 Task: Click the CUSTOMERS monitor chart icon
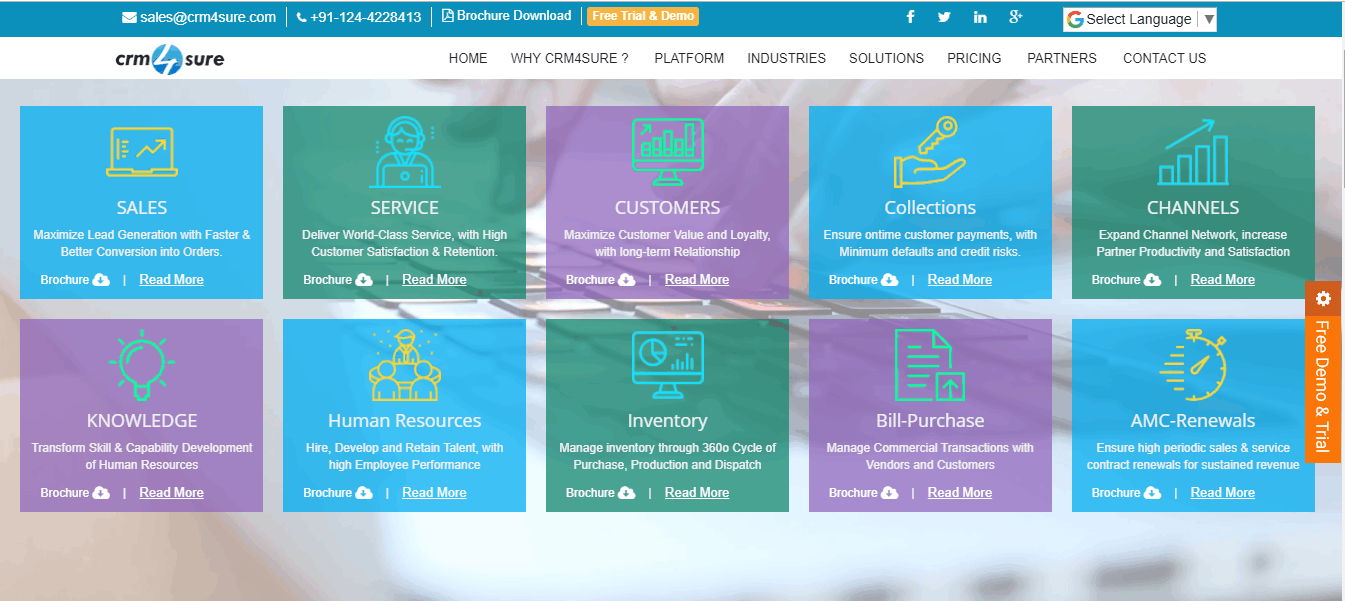(668, 152)
